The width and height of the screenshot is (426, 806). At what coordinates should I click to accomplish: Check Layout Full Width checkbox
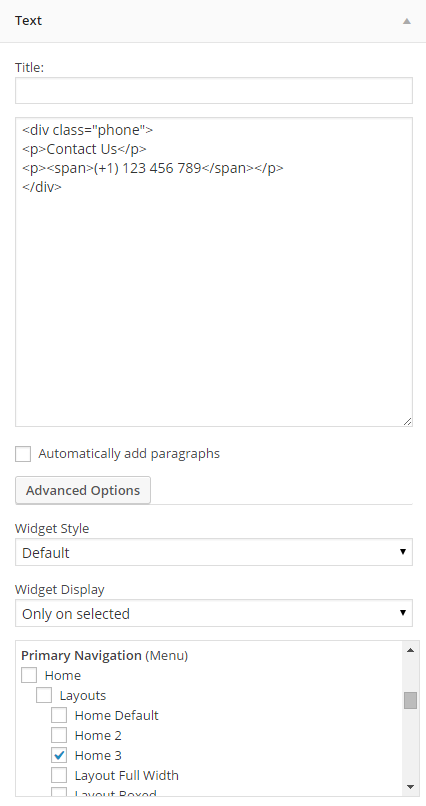tap(59, 775)
